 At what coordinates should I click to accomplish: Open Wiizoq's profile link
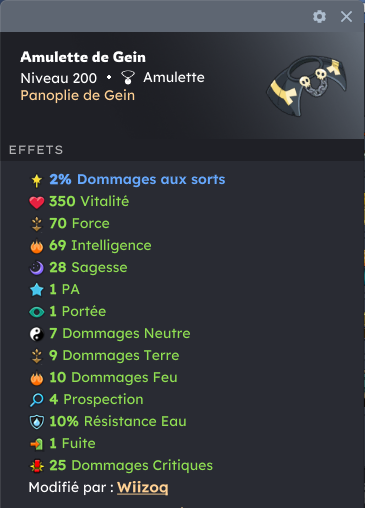(x=143, y=488)
